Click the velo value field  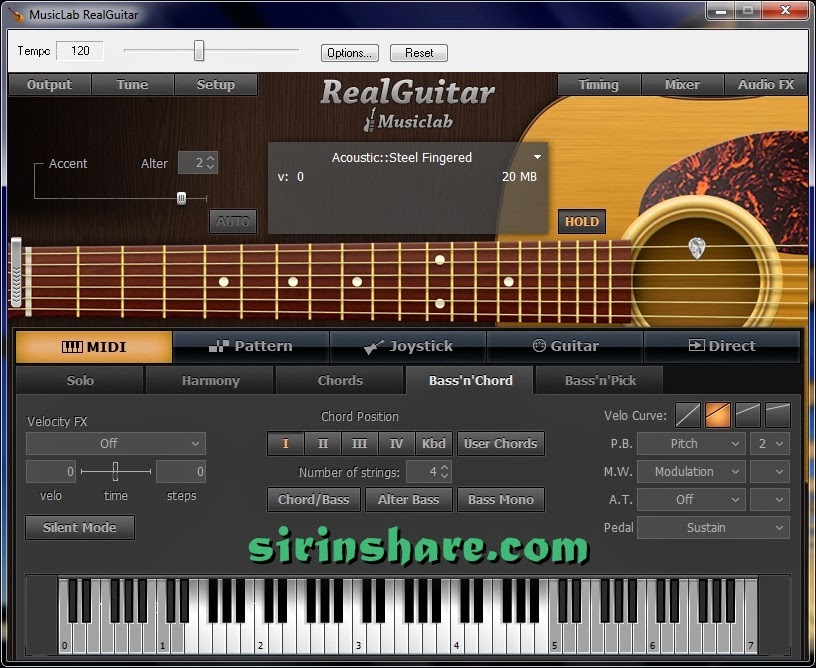[x=51, y=472]
